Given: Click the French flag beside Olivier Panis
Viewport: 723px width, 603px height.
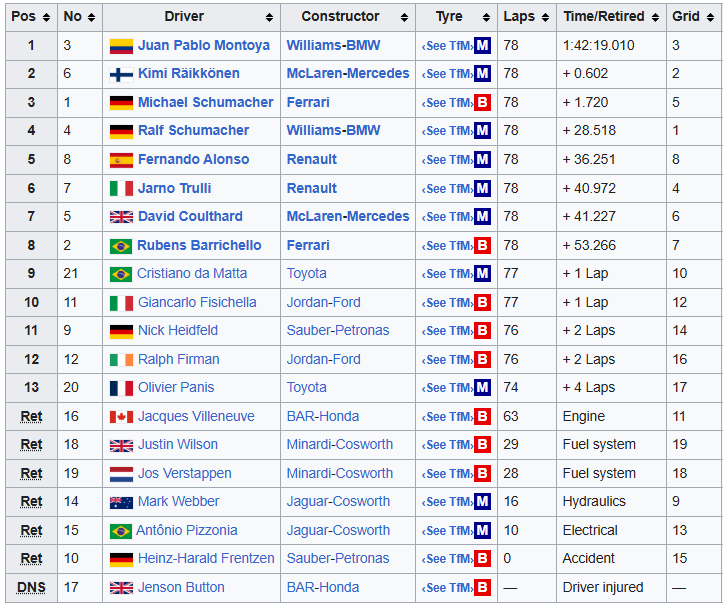Looking at the screenshot, I should (121, 388).
